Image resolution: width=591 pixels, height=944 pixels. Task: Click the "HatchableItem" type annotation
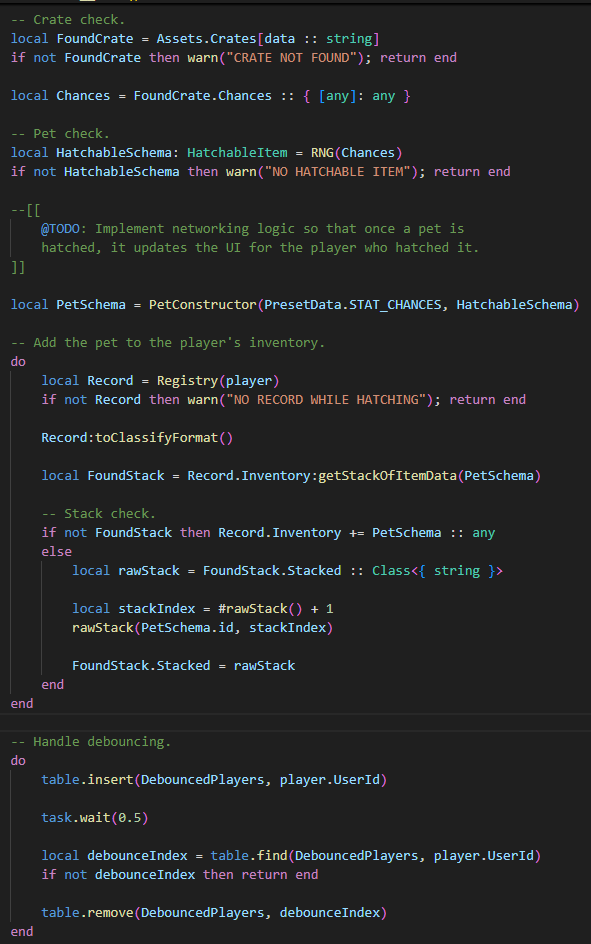[x=237, y=153]
